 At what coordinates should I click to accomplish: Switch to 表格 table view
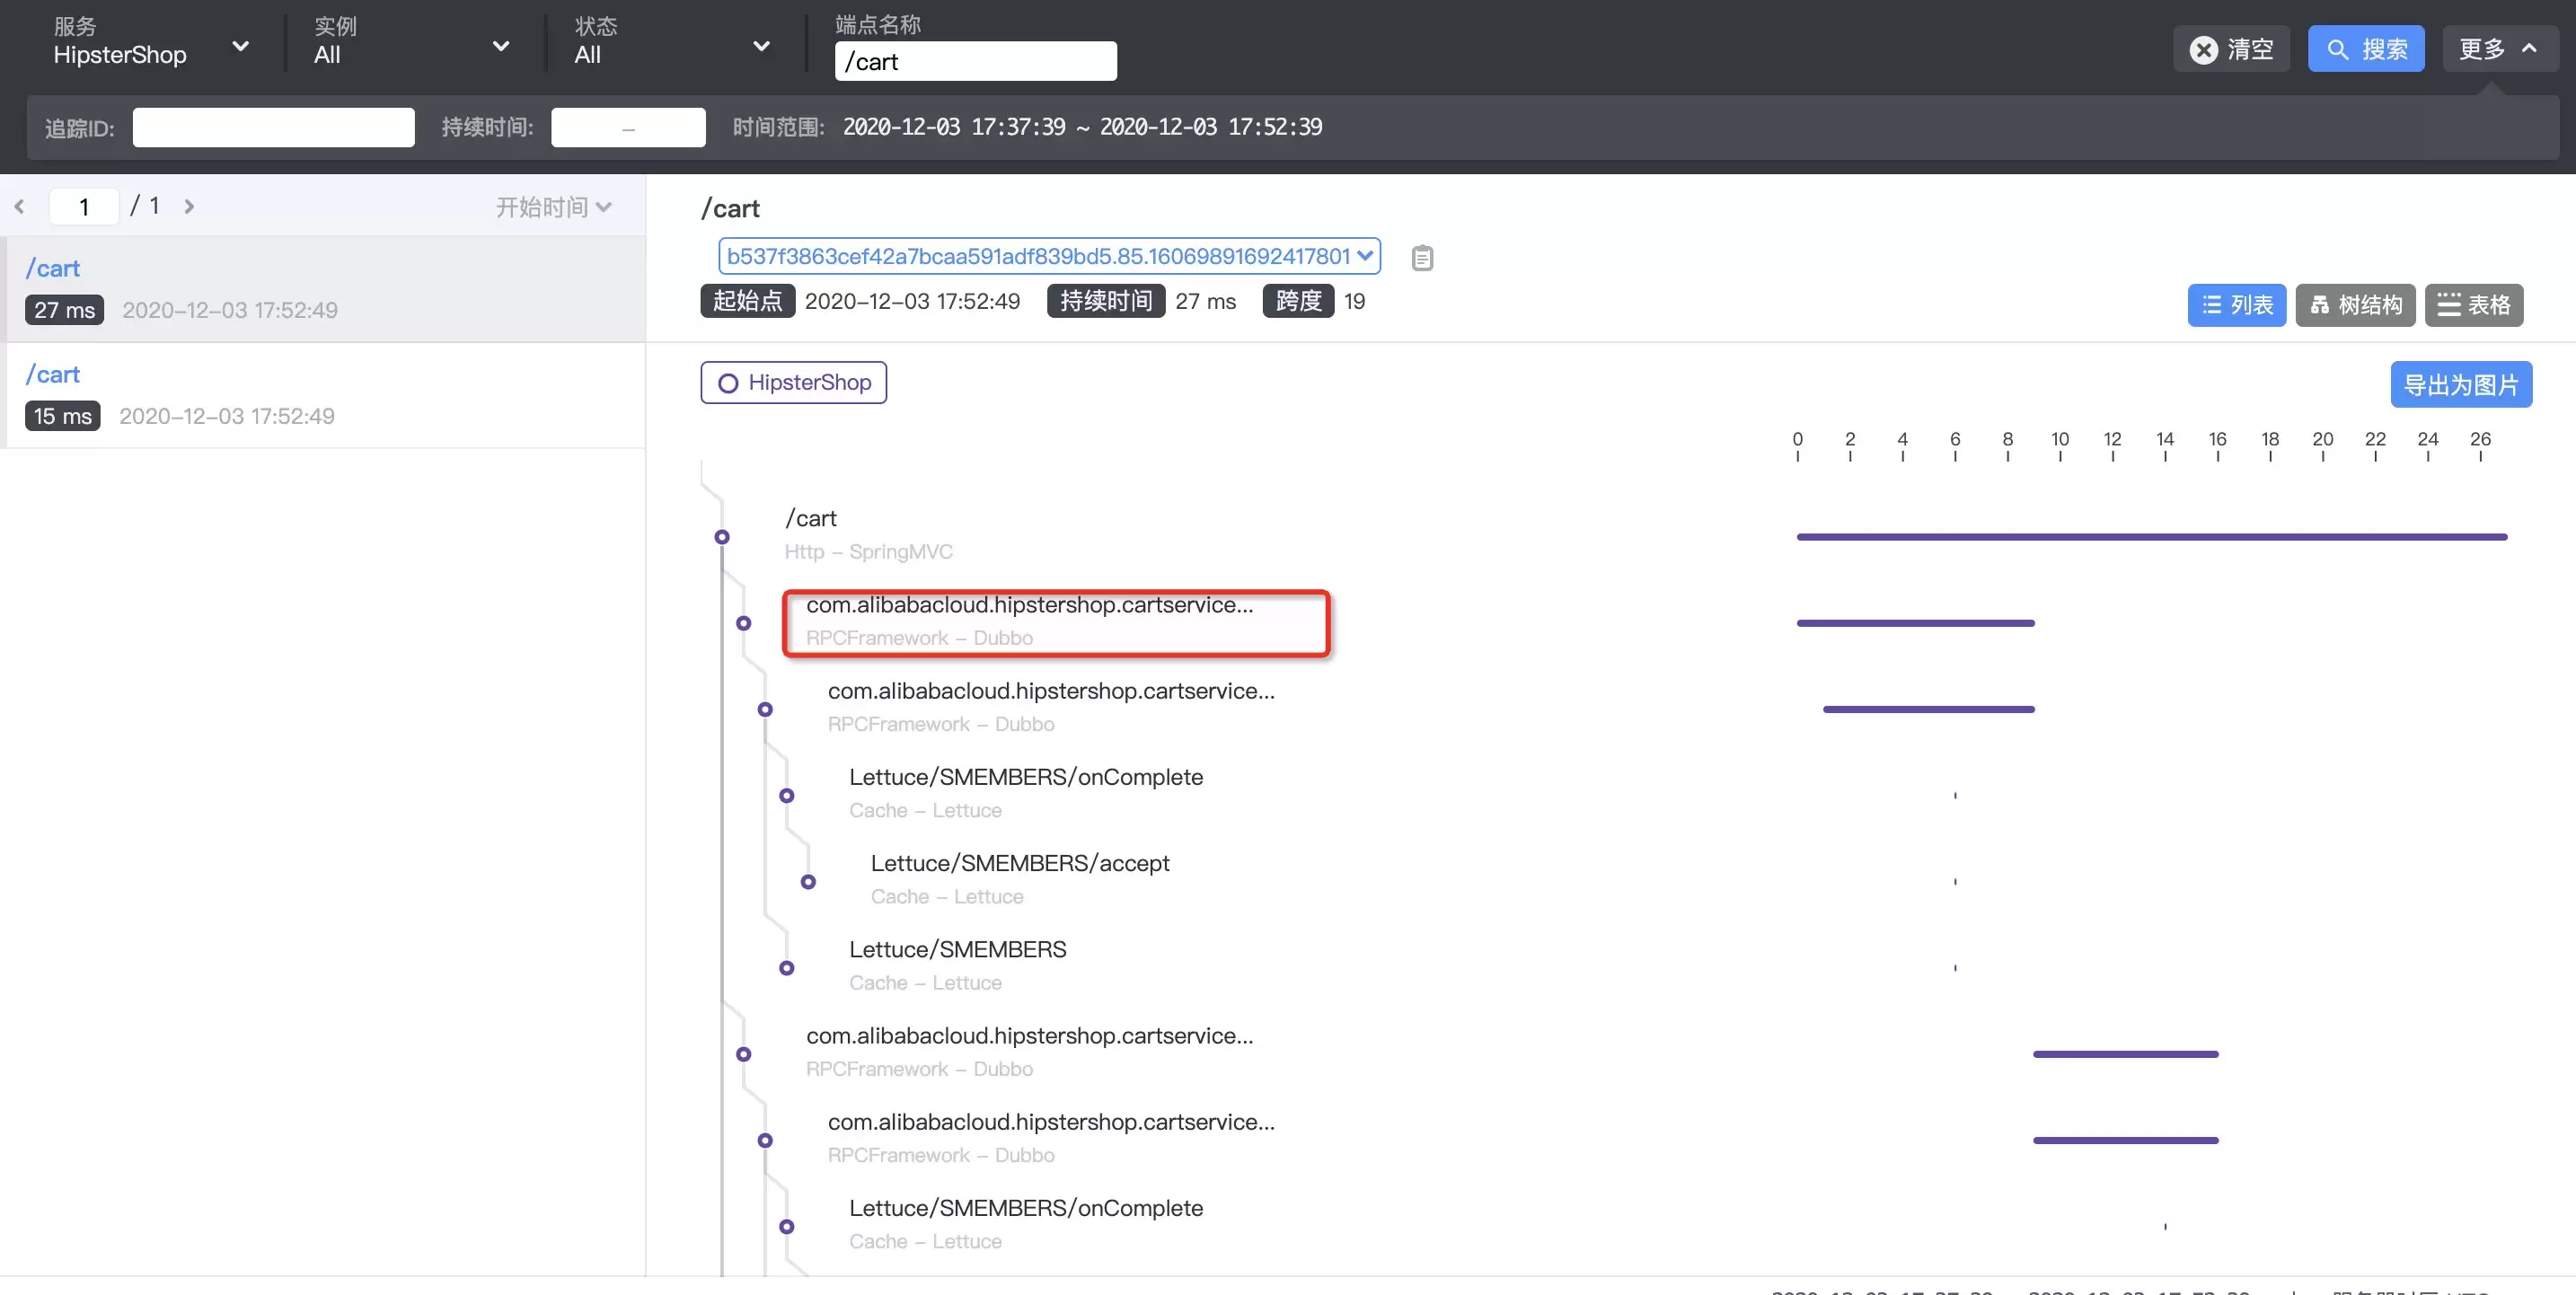(x=2473, y=305)
